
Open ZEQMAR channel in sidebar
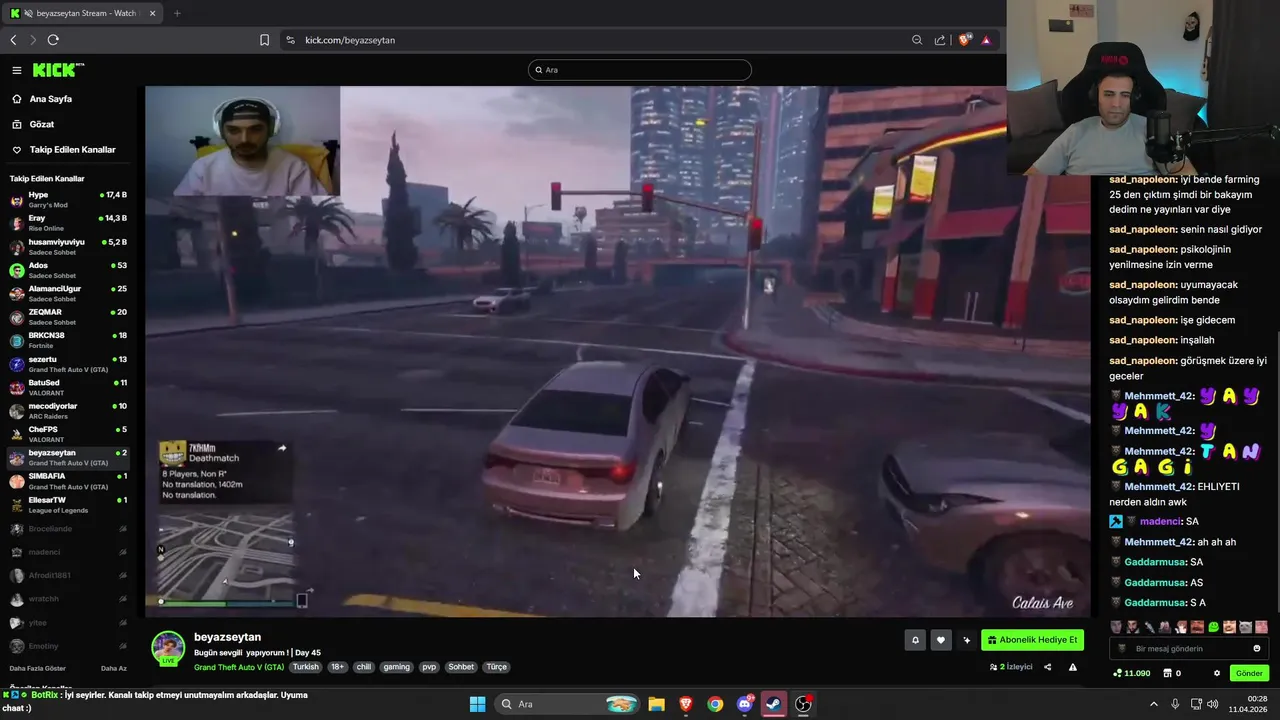coord(68,316)
